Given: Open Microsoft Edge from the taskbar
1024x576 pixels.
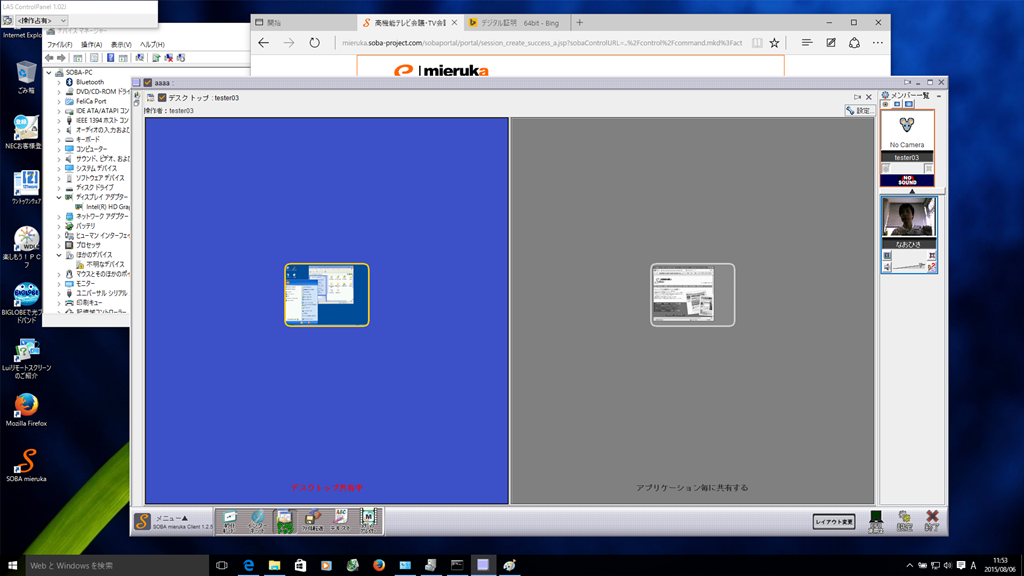Looking at the screenshot, I should pyautogui.click(x=248, y=565).
